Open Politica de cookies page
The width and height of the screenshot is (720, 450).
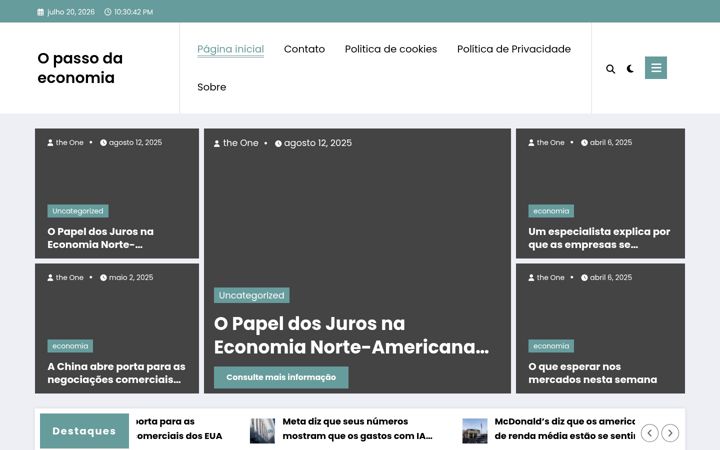tap(391, 49)
